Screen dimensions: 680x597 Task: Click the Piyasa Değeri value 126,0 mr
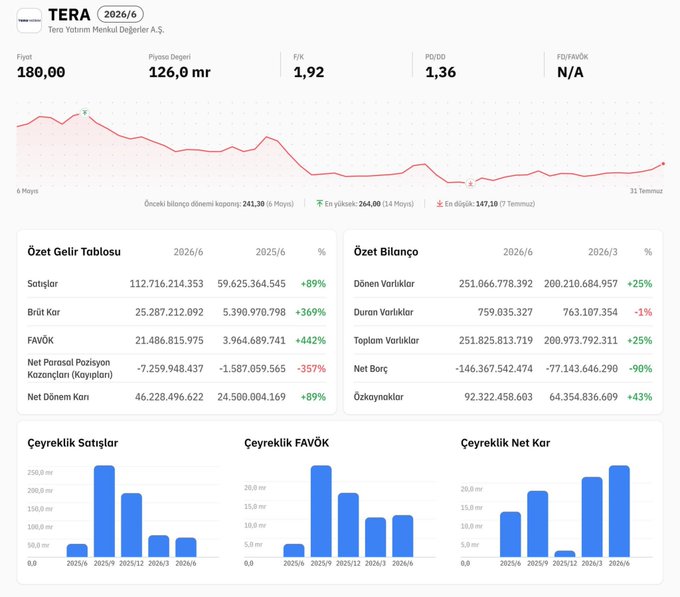tap(180, 72)
